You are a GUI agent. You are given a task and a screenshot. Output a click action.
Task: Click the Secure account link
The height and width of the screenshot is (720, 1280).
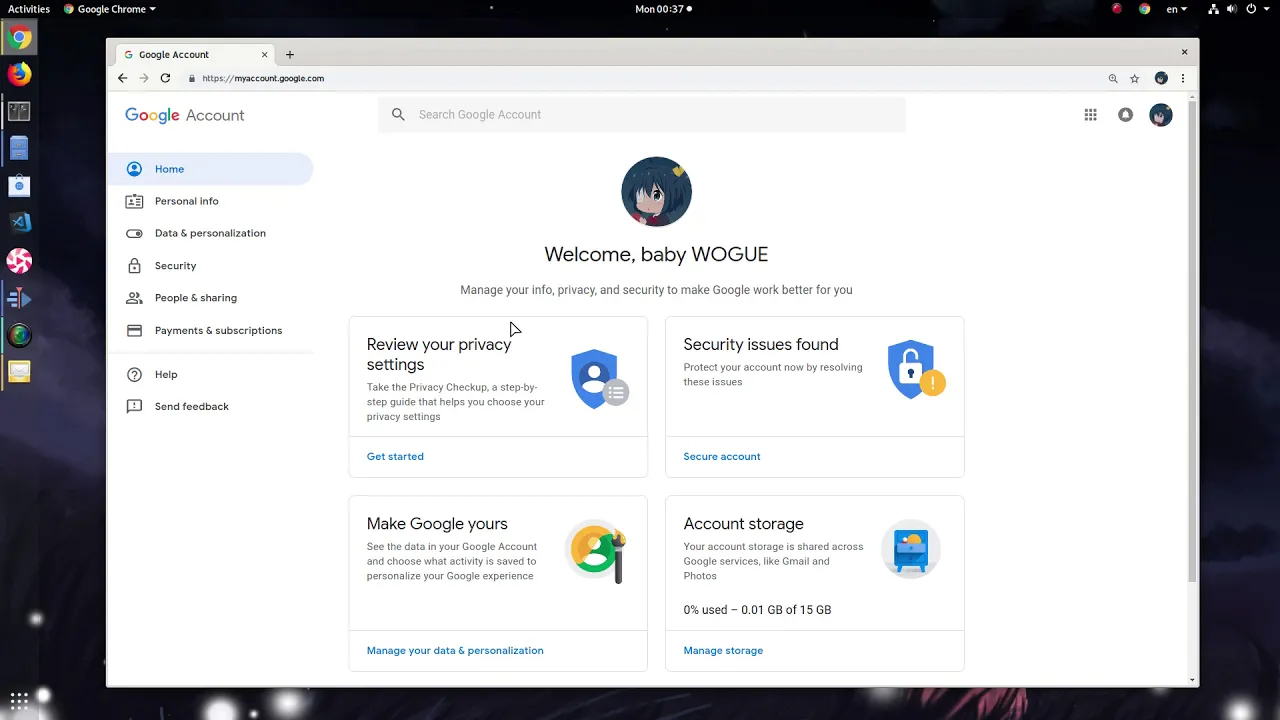point(722,456)
